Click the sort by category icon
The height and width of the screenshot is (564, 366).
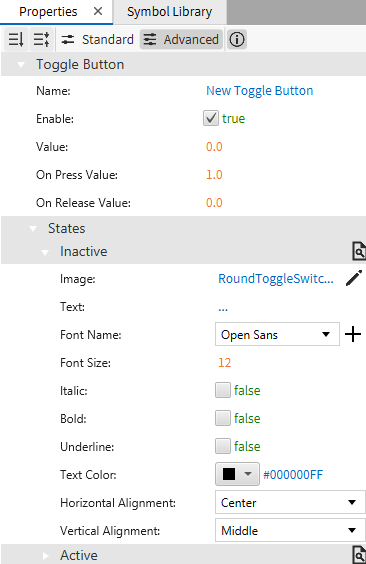pyautogui.click(x=42, y=39)
